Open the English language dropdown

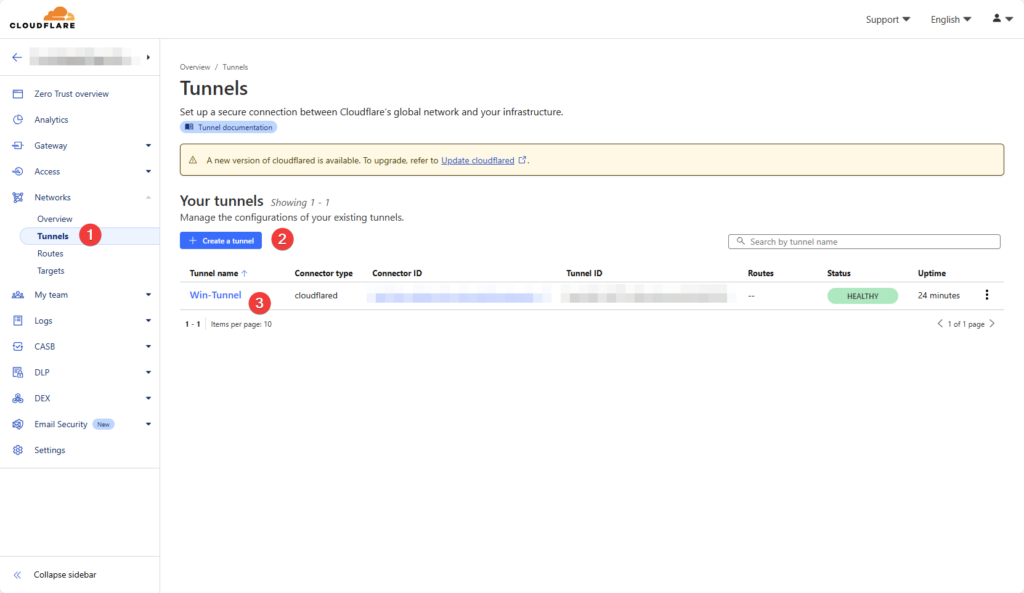951,20
